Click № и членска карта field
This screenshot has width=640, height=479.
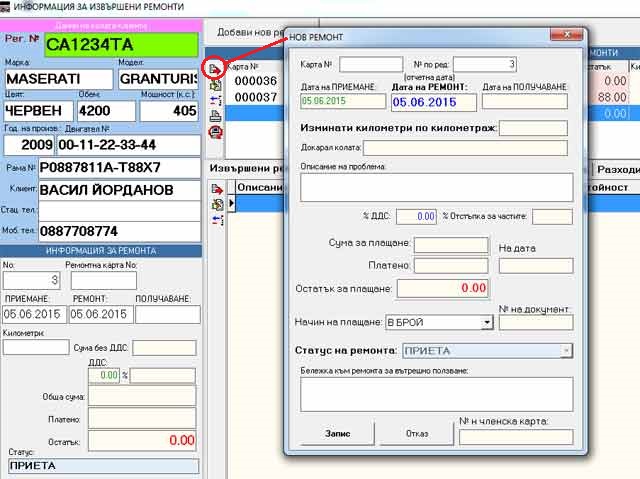pos(516,437)
